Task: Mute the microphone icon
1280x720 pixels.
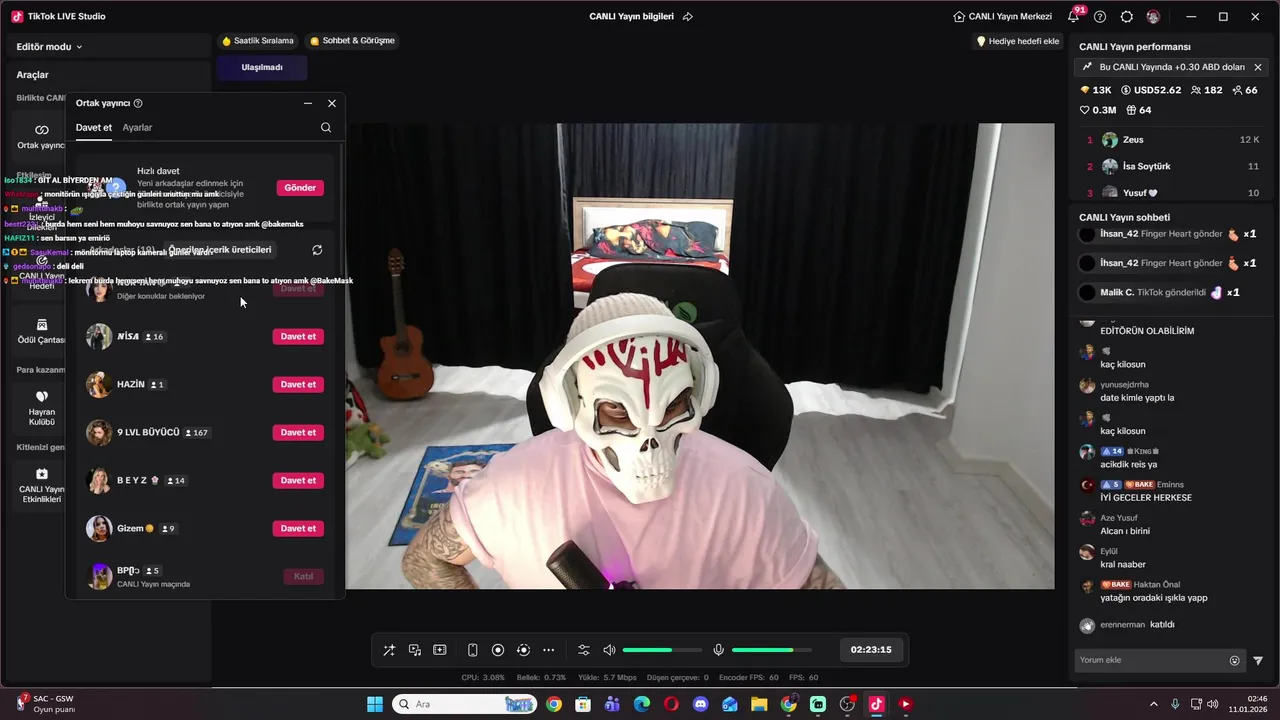Action: [x=718, y=650]
